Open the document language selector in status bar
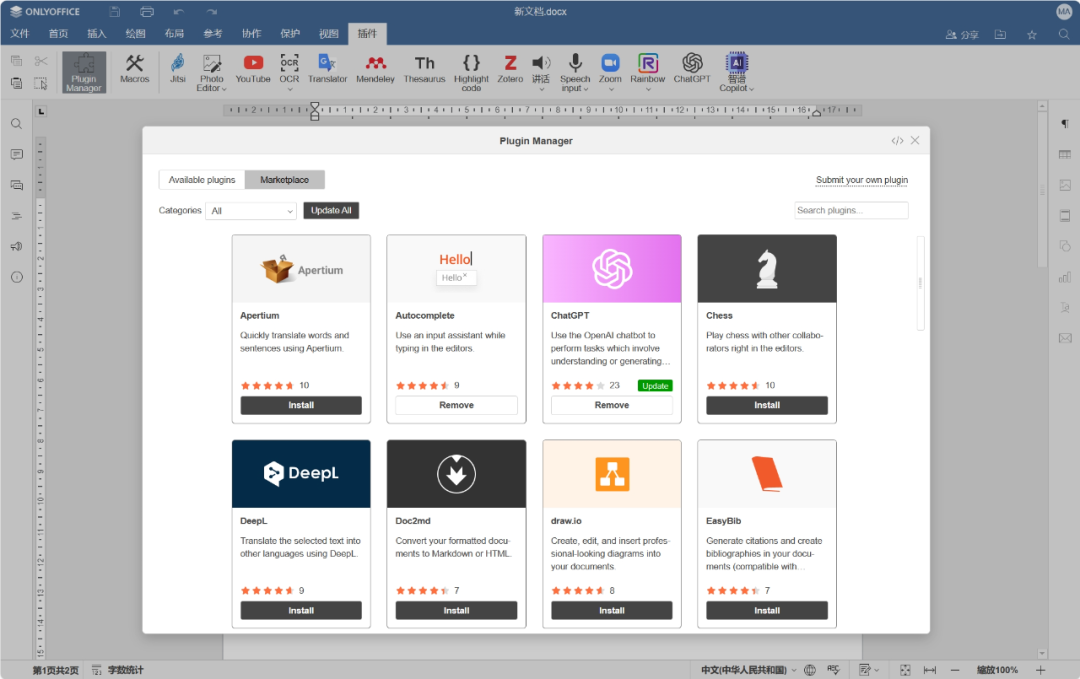The width and height of the screenshot is (1080, 679). click(749, 670)
